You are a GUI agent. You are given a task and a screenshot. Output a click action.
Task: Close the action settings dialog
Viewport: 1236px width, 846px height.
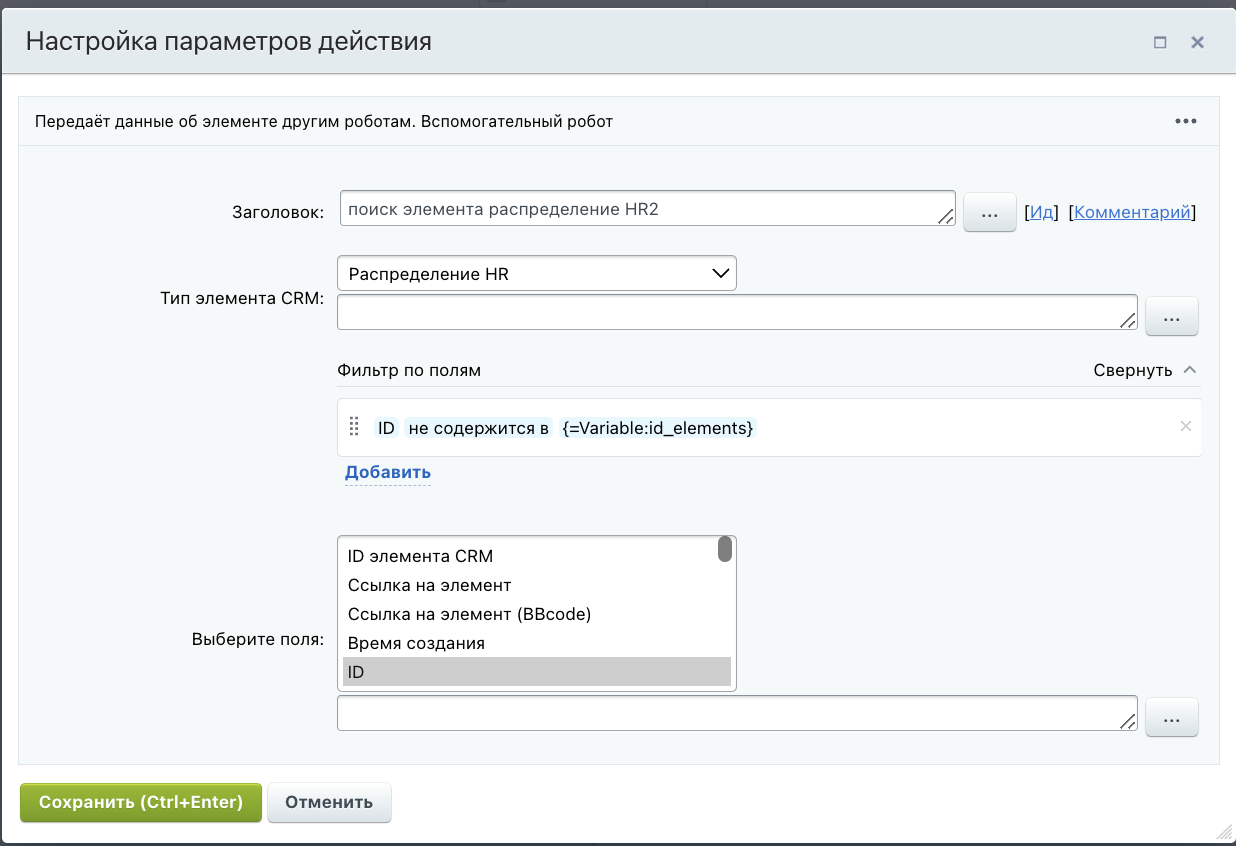pos(1197,42)
